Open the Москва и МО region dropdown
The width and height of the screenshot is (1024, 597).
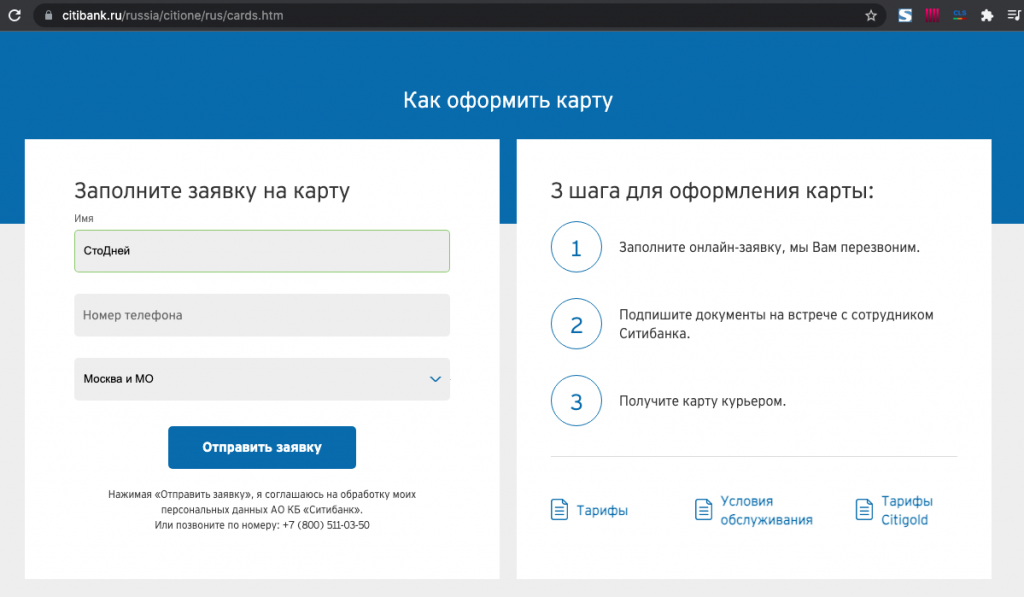(262, 379)
